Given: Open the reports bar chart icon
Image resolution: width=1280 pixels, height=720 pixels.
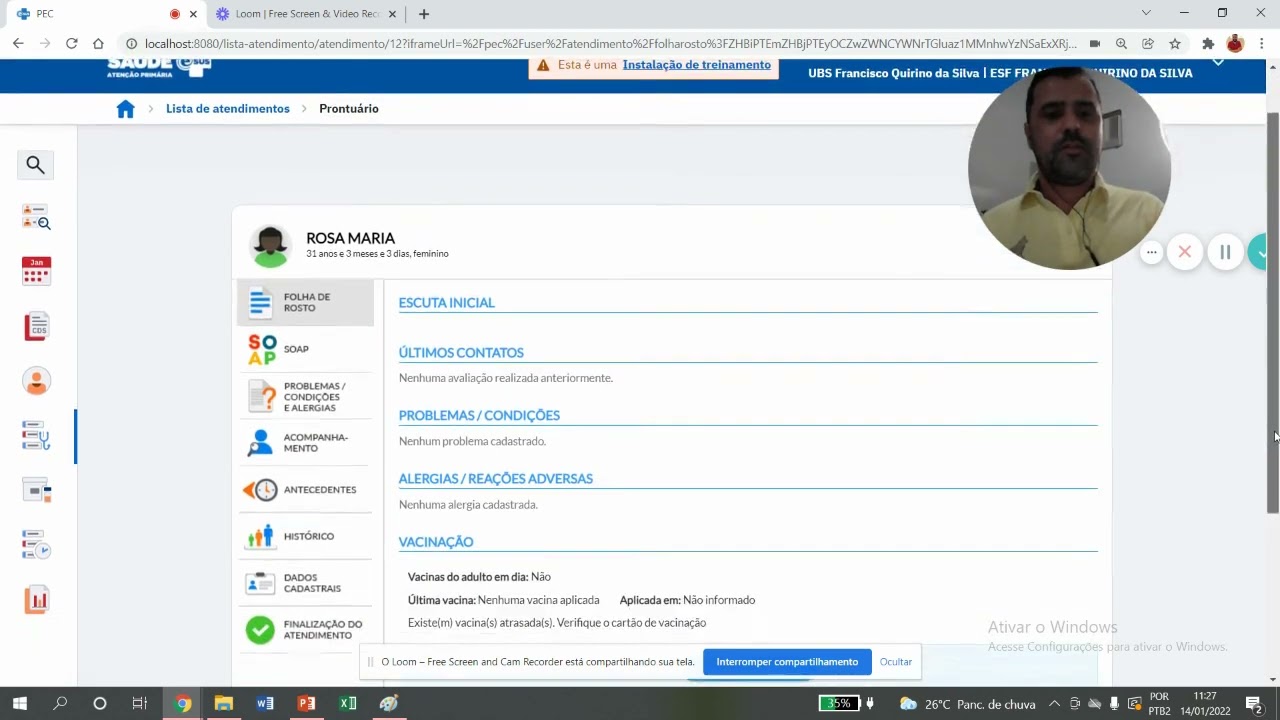Looking at the screenshot, I should (x=36, y=600).
